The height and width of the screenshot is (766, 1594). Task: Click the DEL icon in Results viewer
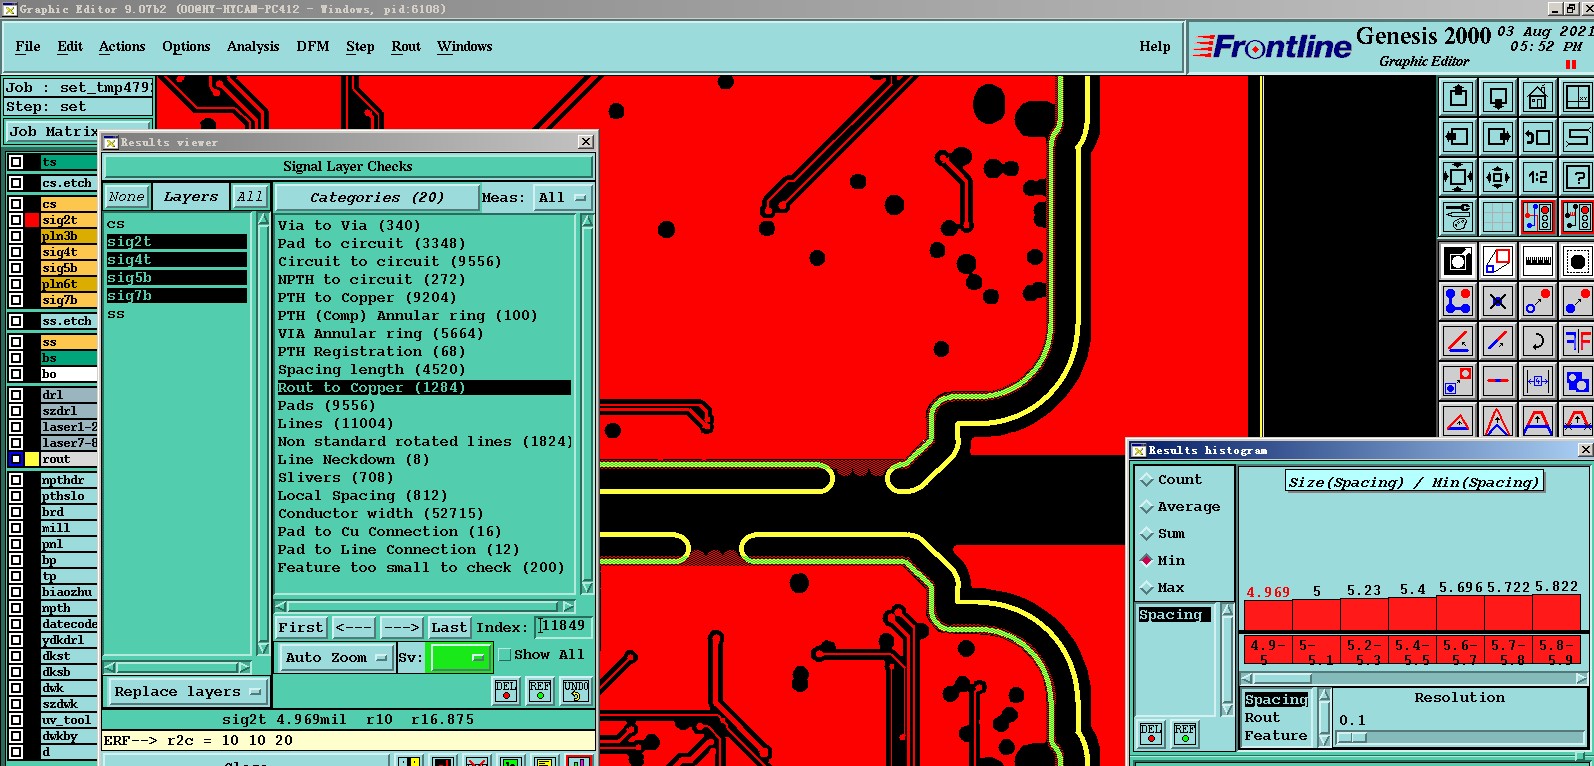[506, 691]
